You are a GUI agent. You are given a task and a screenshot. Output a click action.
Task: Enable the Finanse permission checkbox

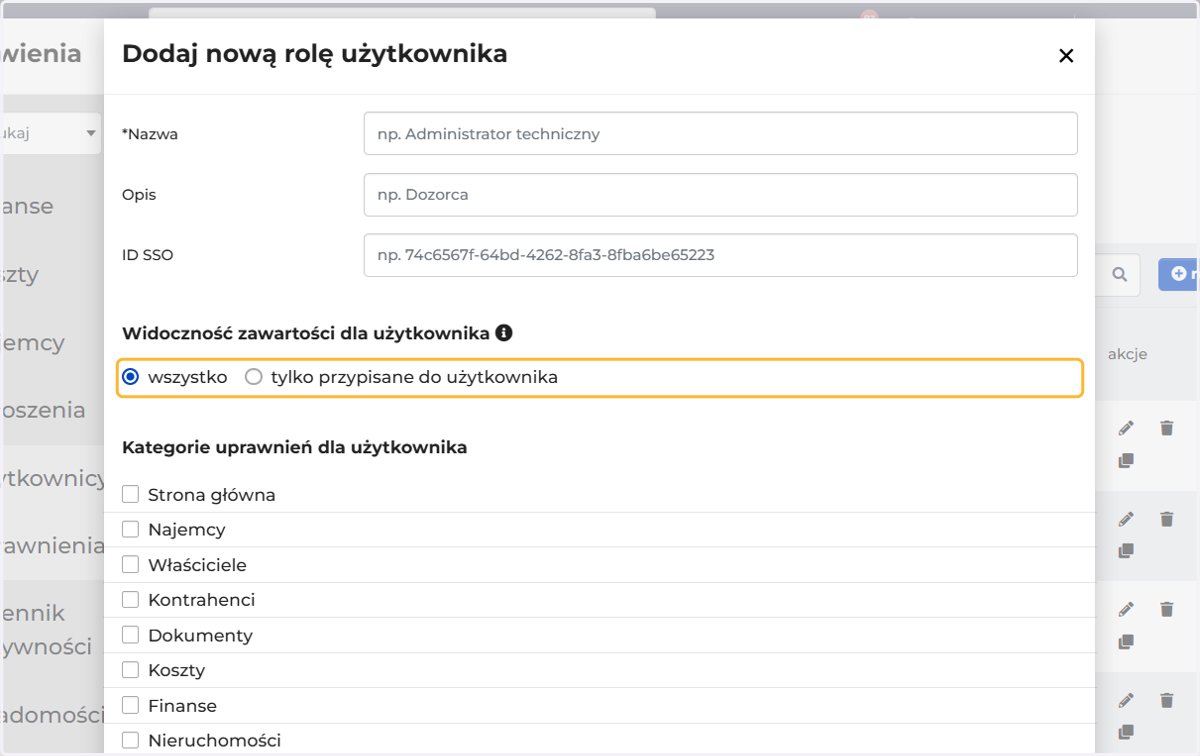(130, 705)
